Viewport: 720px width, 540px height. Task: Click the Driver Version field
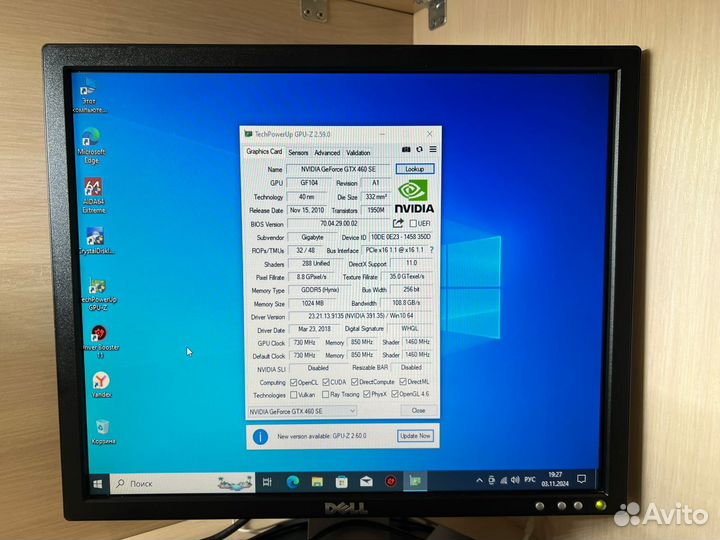coord(360,316)
